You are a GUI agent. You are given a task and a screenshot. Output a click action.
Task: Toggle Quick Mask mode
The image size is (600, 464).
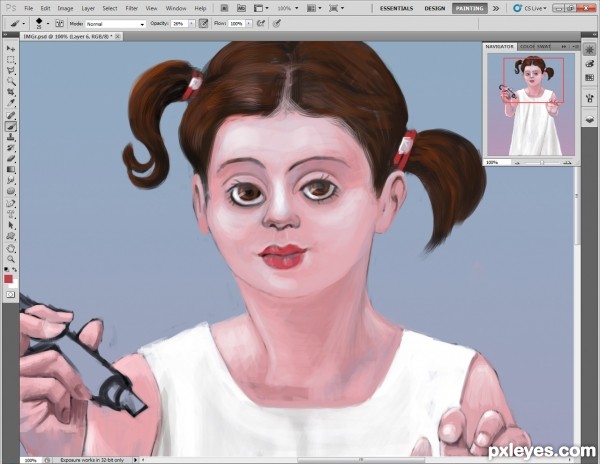11,295
